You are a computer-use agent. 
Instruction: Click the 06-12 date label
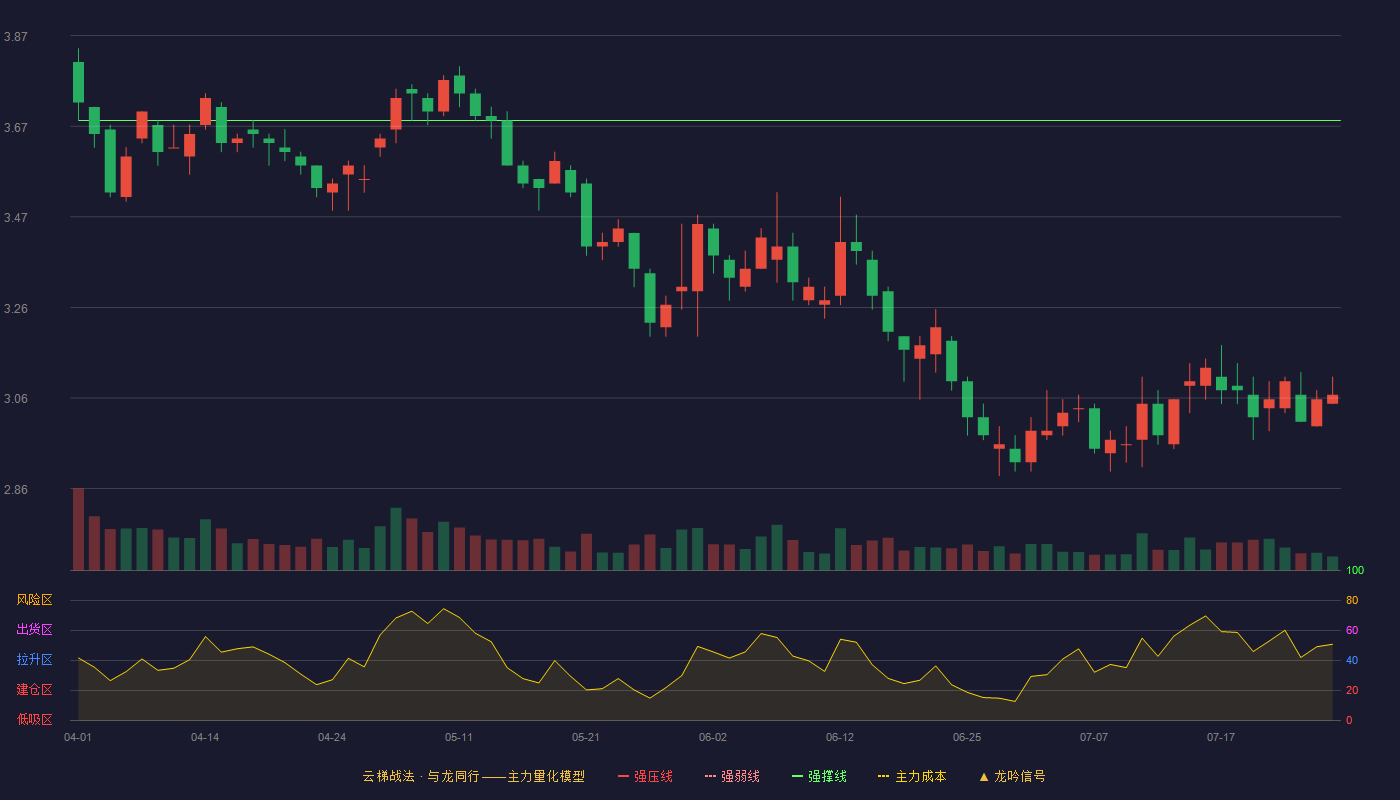click(x=840, y=737)
